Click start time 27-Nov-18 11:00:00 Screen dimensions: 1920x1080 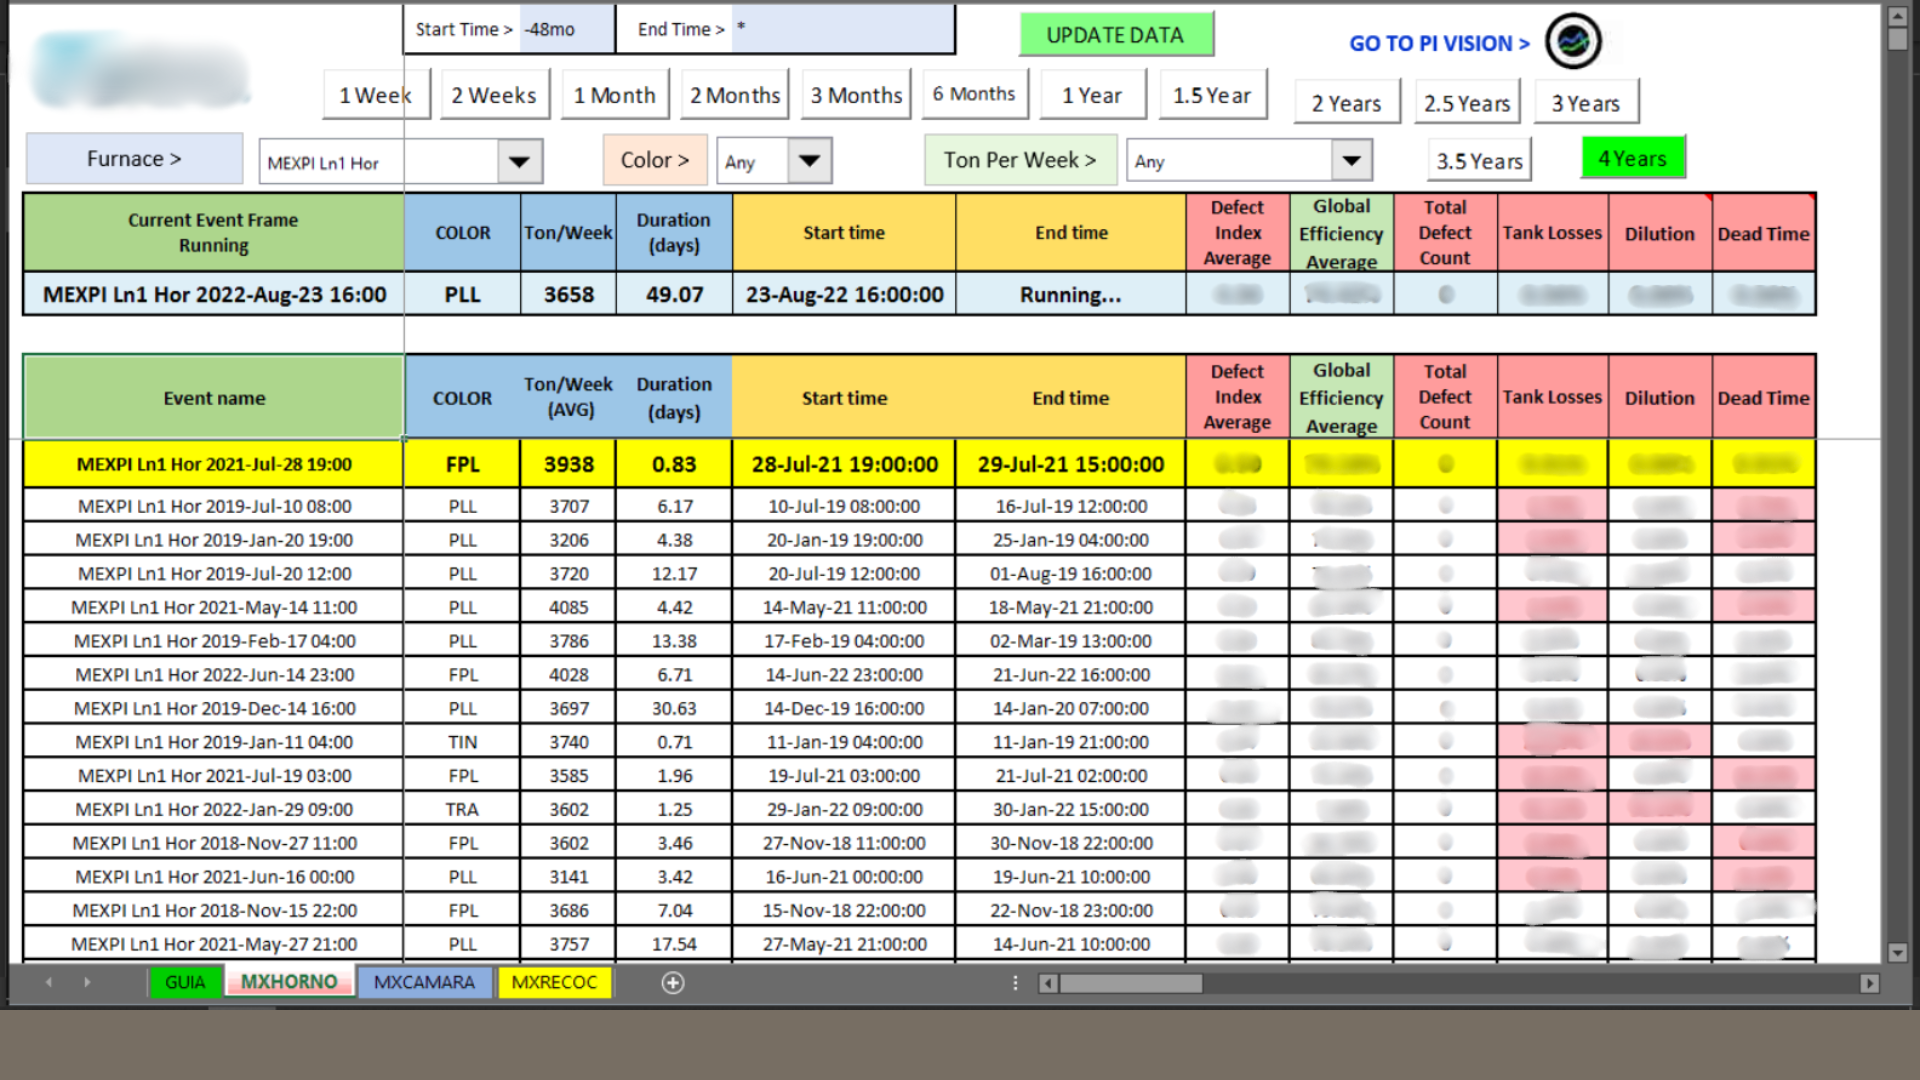point(844,843)
